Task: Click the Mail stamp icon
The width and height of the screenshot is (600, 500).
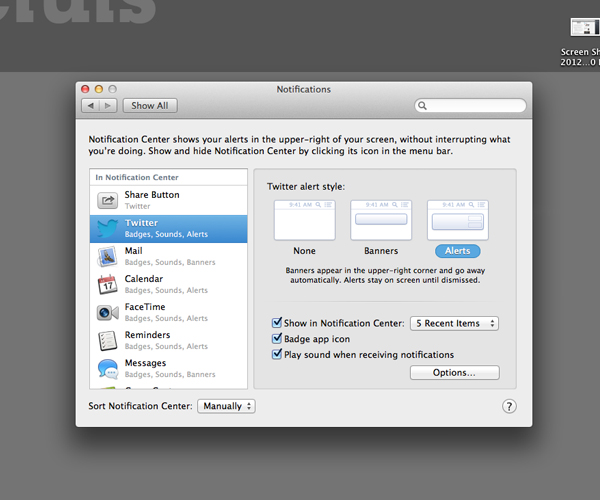Action: 107,256
